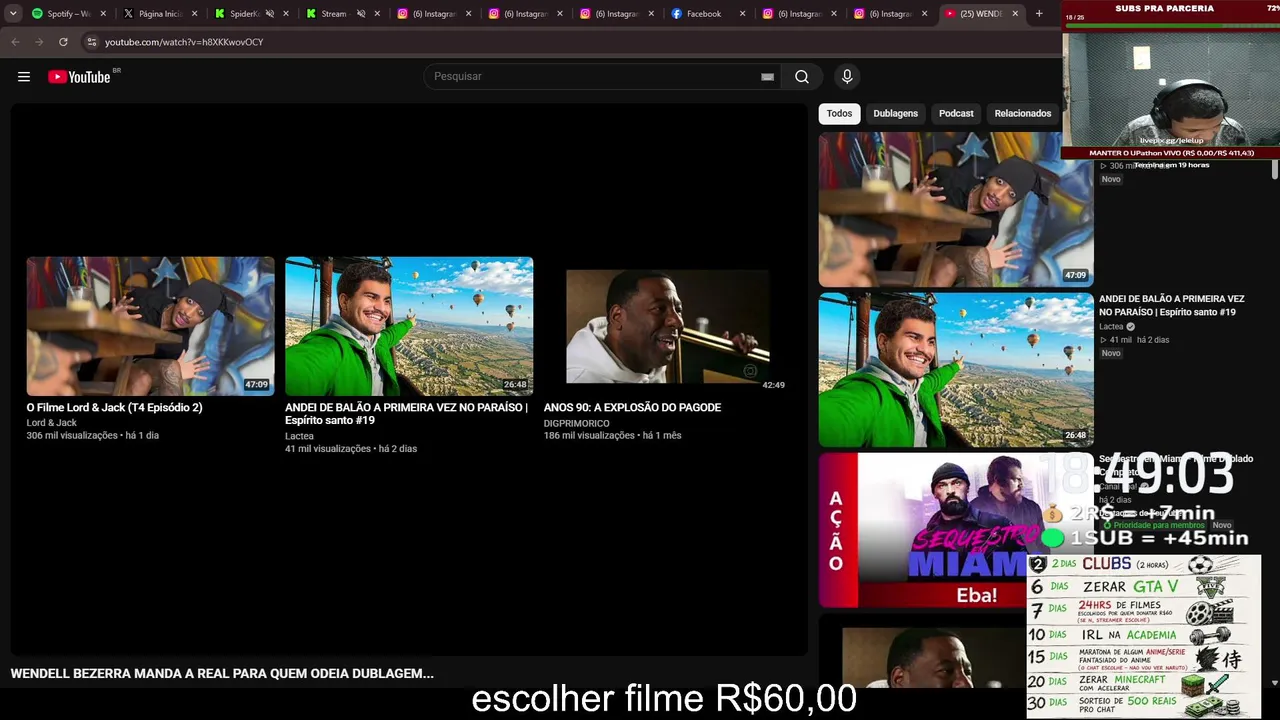Filter suggestions by Podcast
Image resolution: width=1280 pixels, height=720 pixels.
point(956,113)
